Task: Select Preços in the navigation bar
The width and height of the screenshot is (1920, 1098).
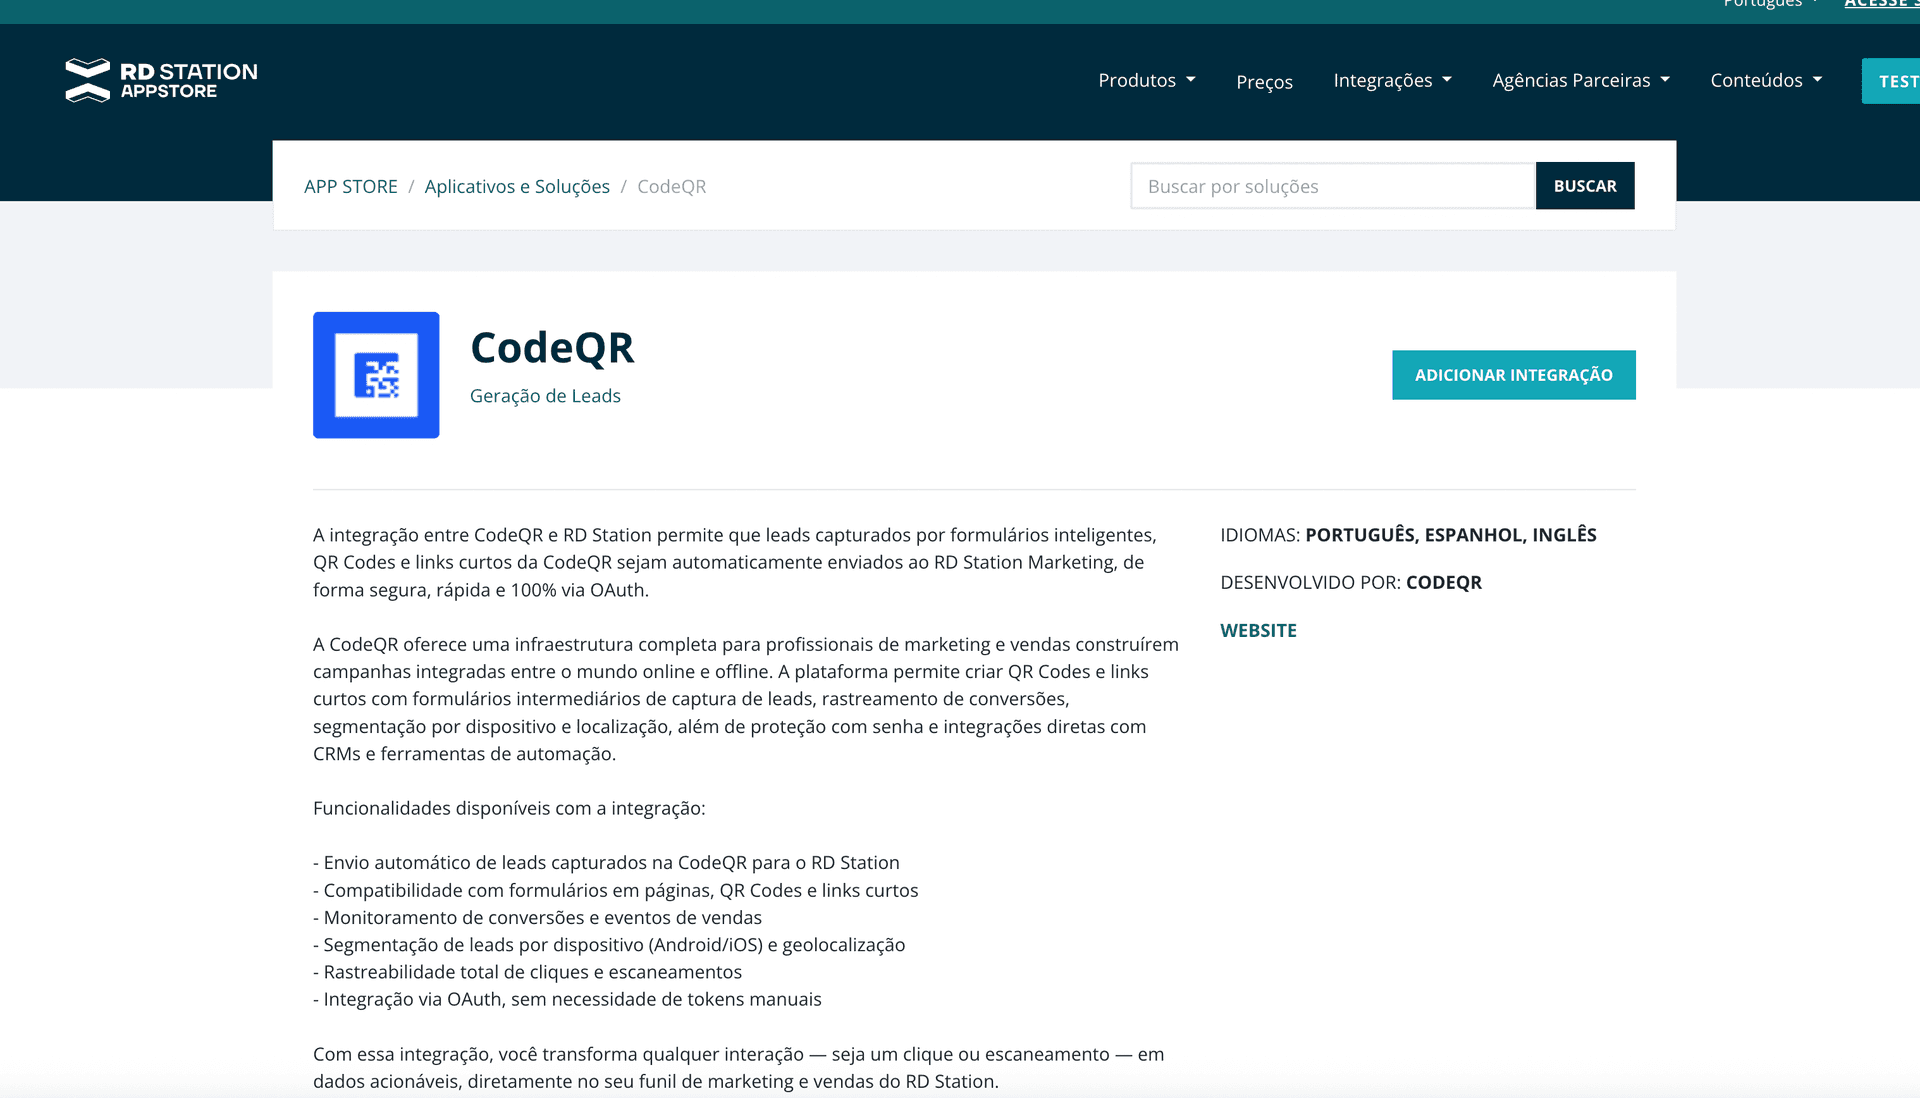Action: click(x=1264, y=81)
